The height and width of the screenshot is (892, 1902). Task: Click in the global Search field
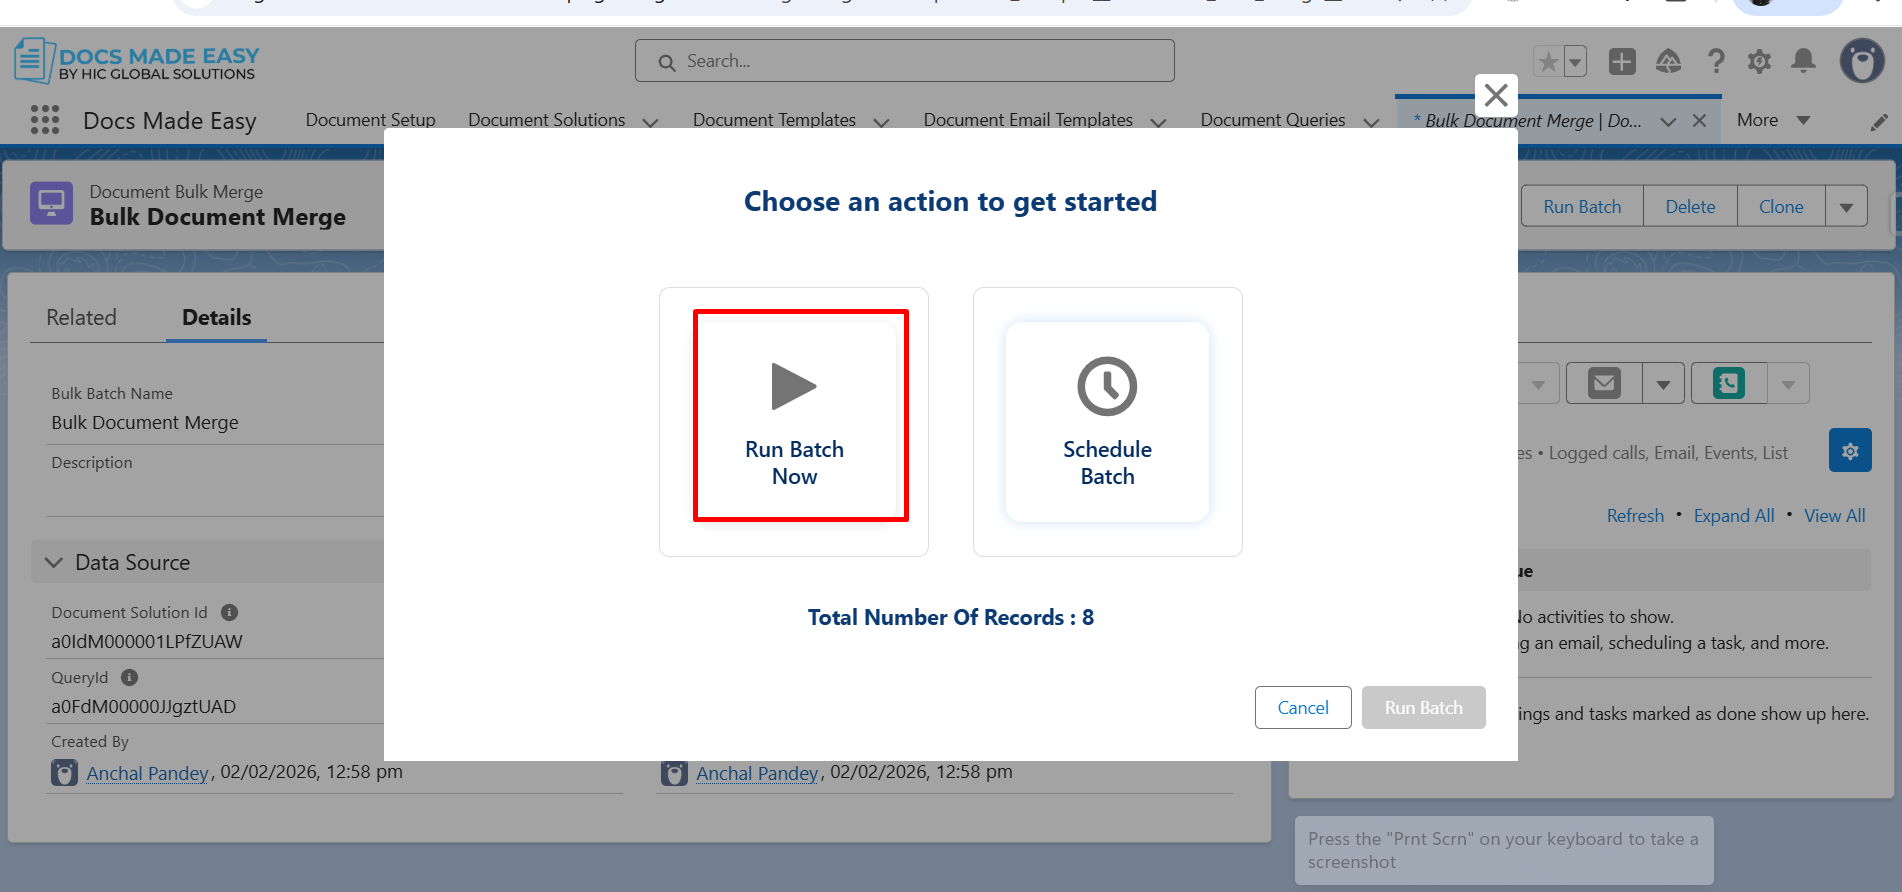pos(904,61)
